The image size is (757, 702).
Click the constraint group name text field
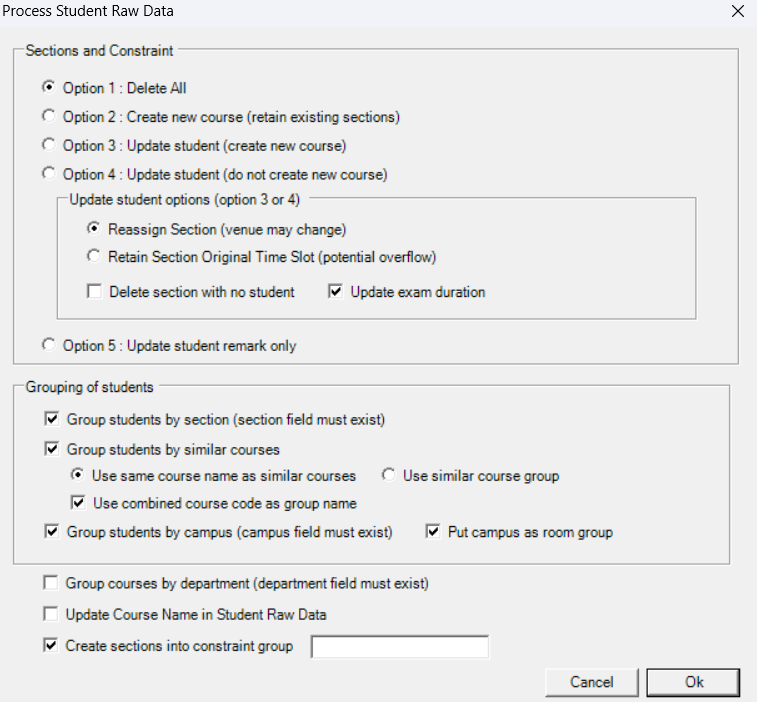pos(400,647)
